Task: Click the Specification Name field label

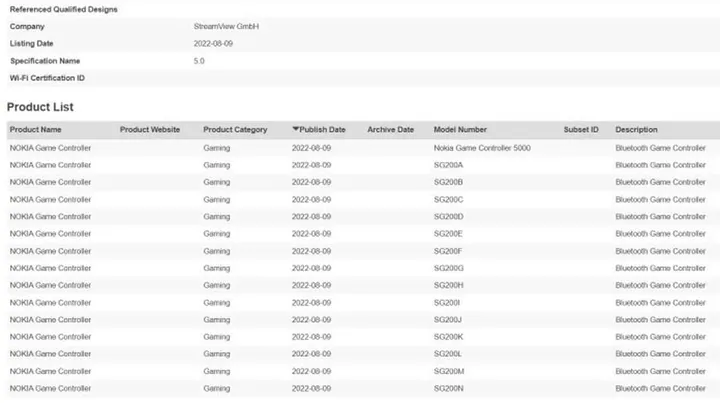Action: point(45,61)
